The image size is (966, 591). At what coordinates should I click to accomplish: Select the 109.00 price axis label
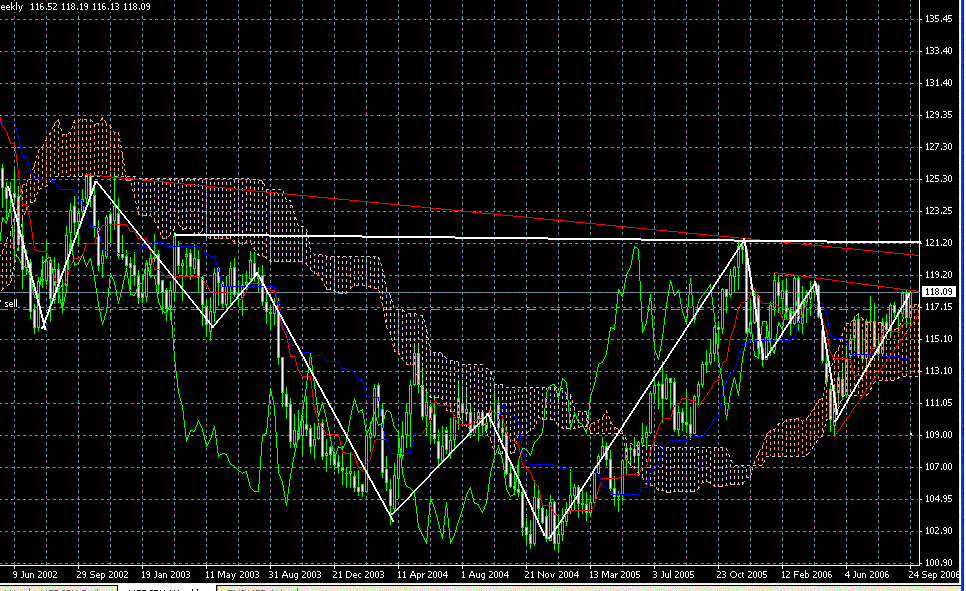(939, 434)
